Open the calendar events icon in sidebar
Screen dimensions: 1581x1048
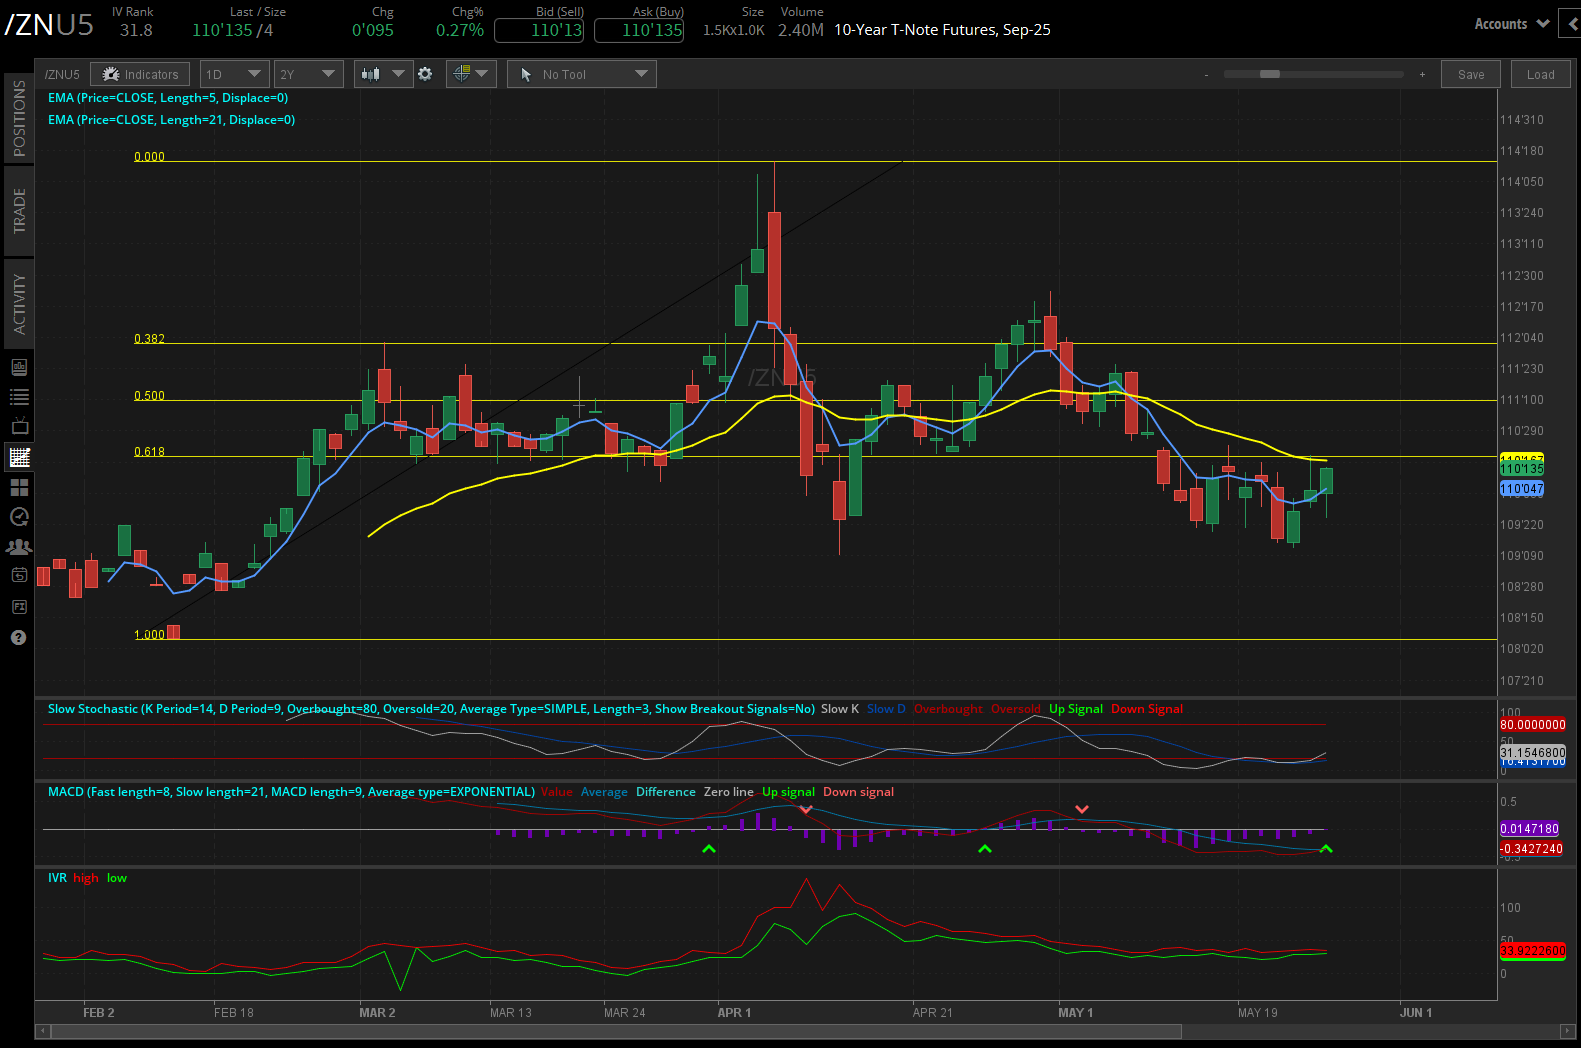[19, 575]
